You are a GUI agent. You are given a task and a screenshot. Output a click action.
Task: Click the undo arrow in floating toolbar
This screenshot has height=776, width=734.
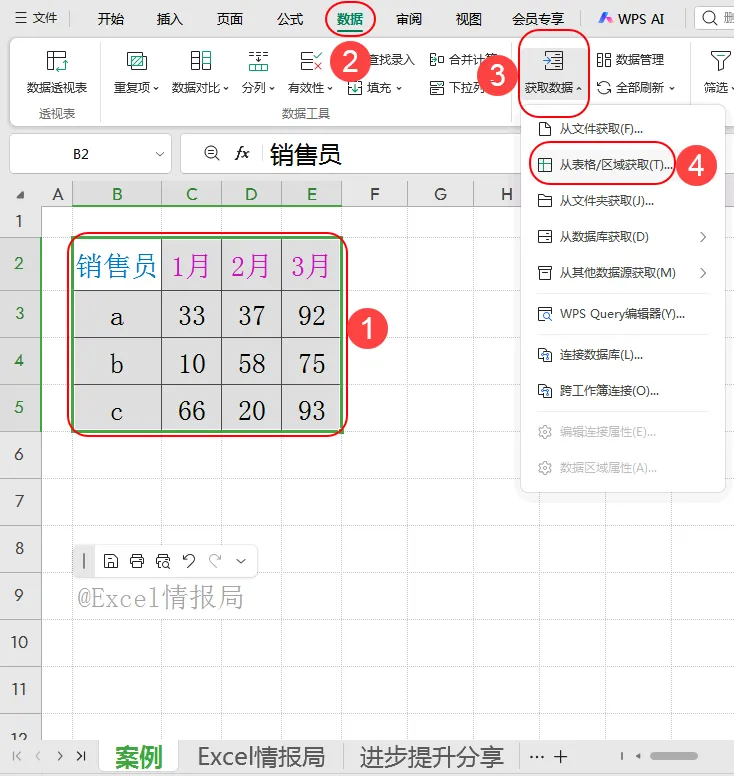pyautogui.click(x=189, y=561)
